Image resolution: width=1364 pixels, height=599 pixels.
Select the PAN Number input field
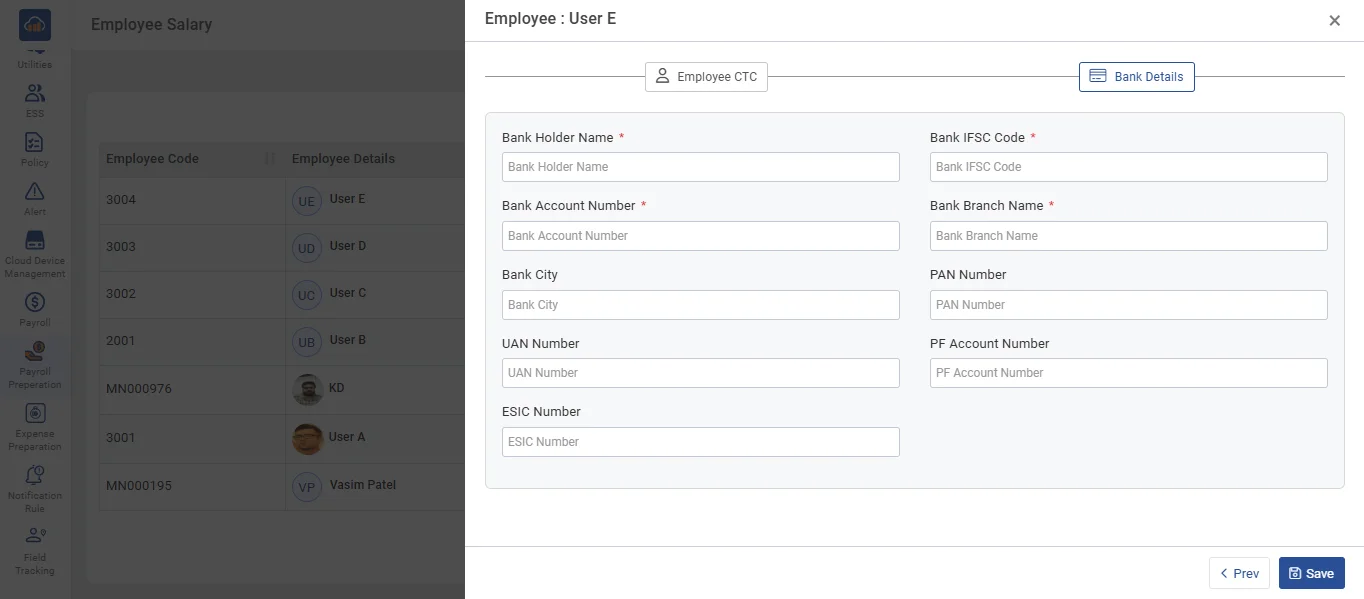coord(1128,305)
